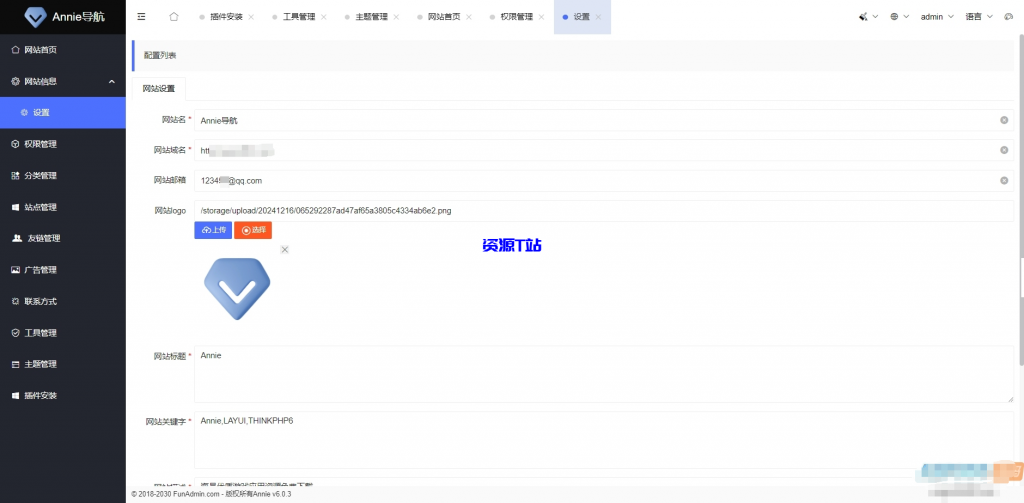Open 广告管理 in the sidebar
Screen dimensions: 1024x503
click(x=63, y=269)
